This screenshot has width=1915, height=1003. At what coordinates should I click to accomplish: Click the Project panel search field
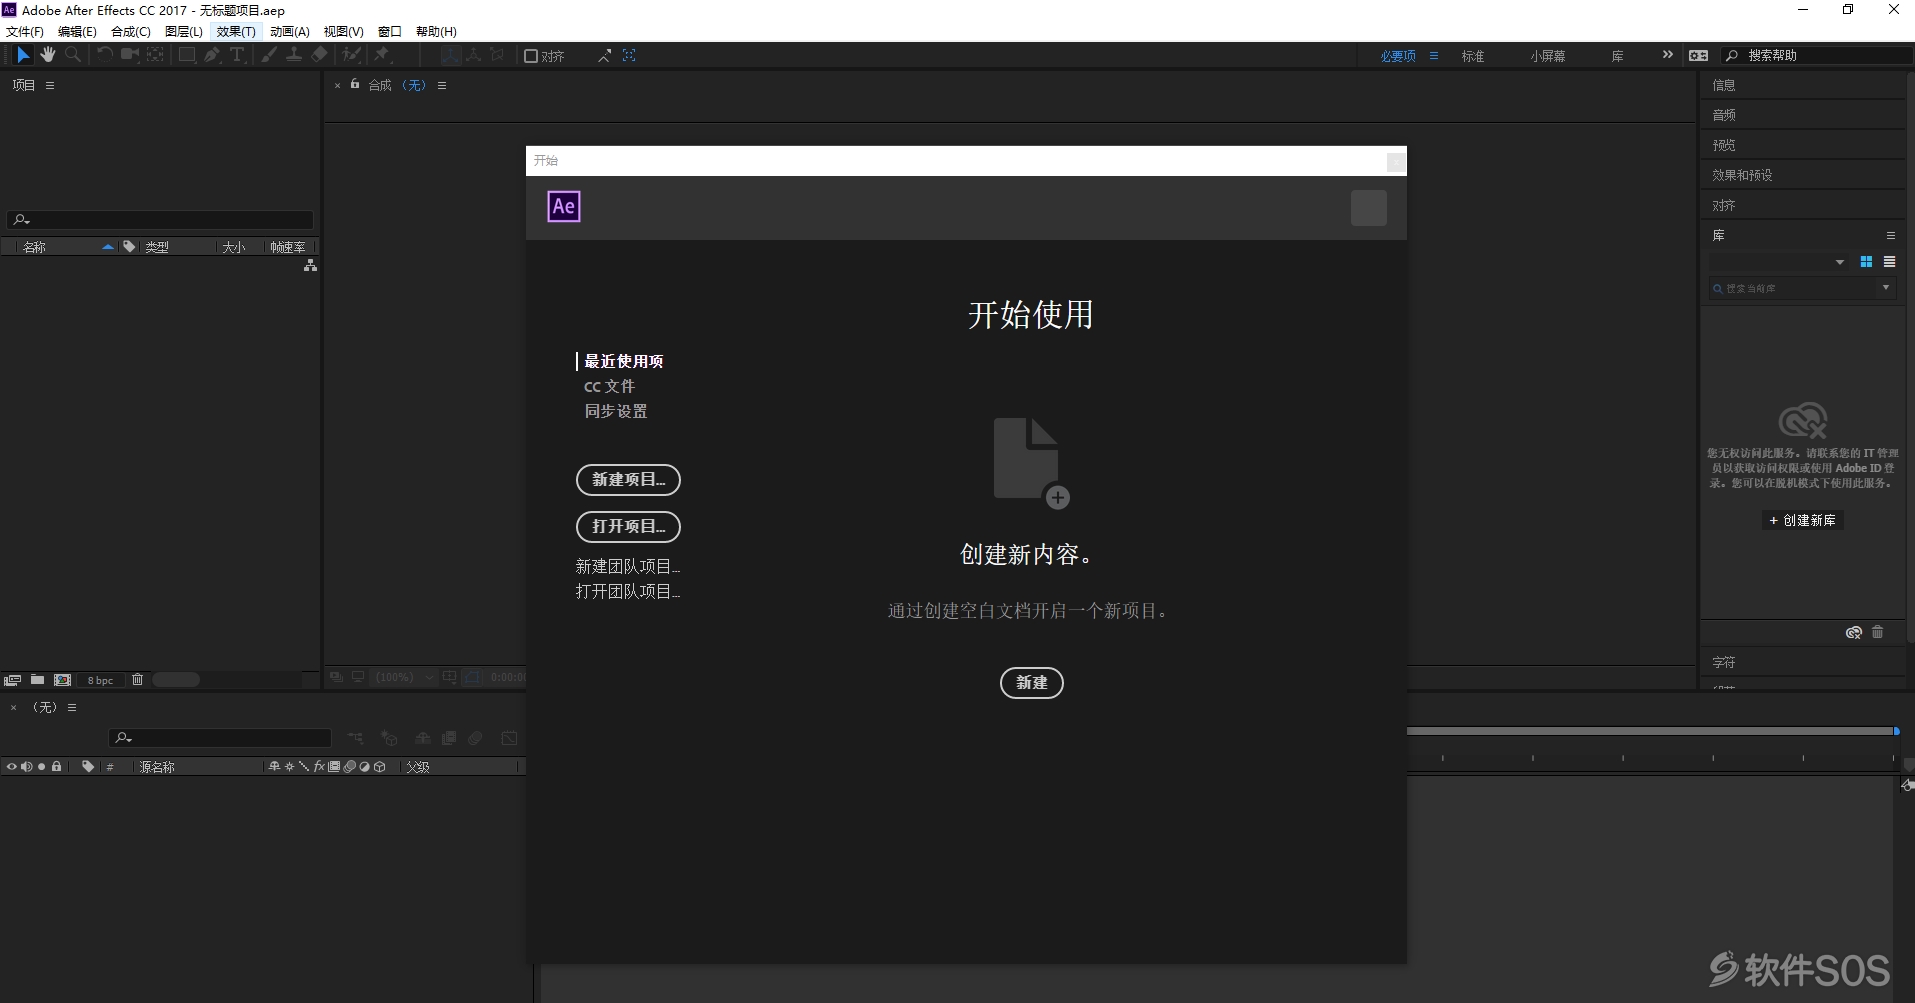click(x=161, y=220)
